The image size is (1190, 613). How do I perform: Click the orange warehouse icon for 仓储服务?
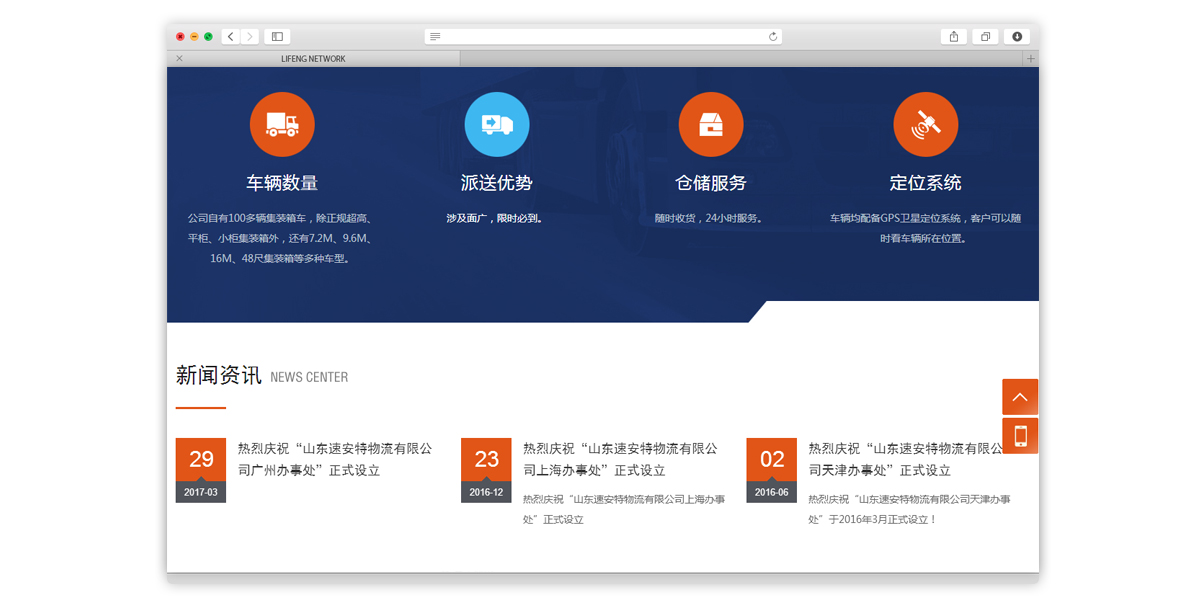(x=711, y=124)
